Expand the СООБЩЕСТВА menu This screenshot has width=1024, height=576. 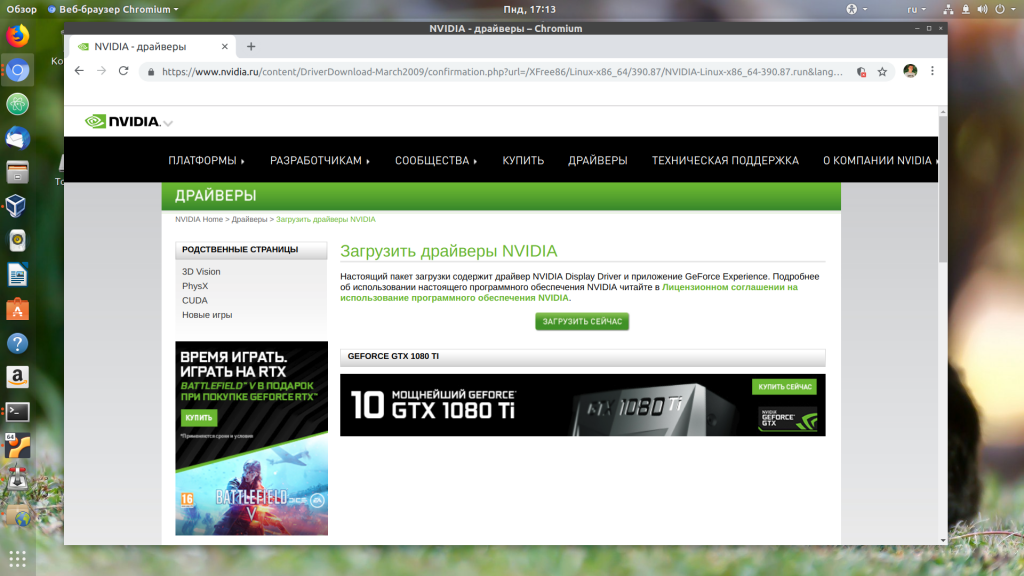pos(436,161)
